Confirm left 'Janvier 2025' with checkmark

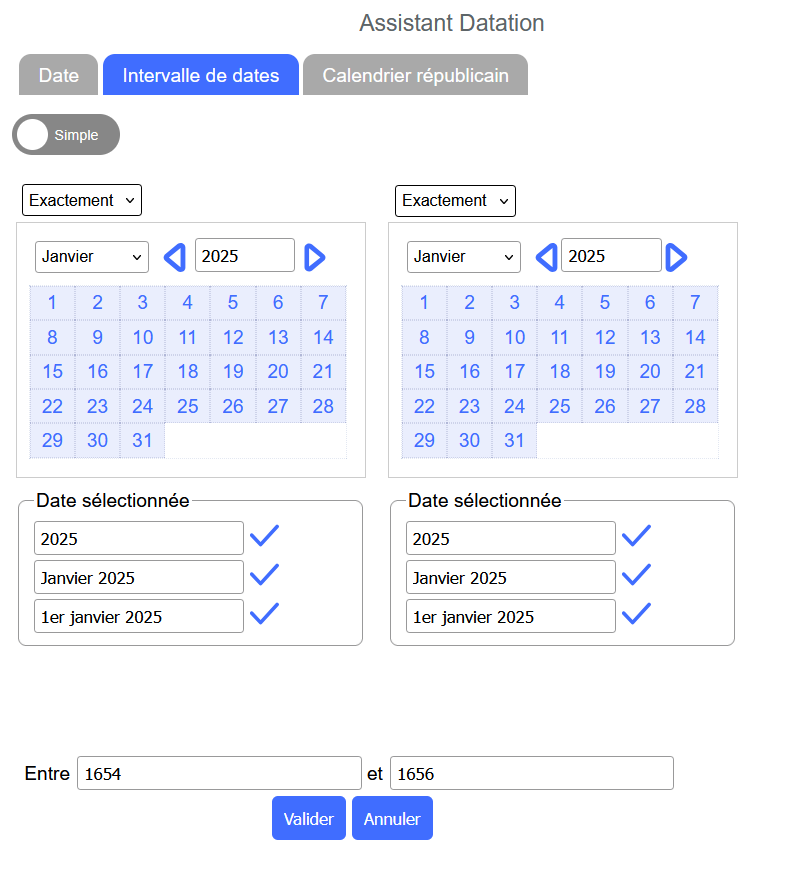click(264, 575)
